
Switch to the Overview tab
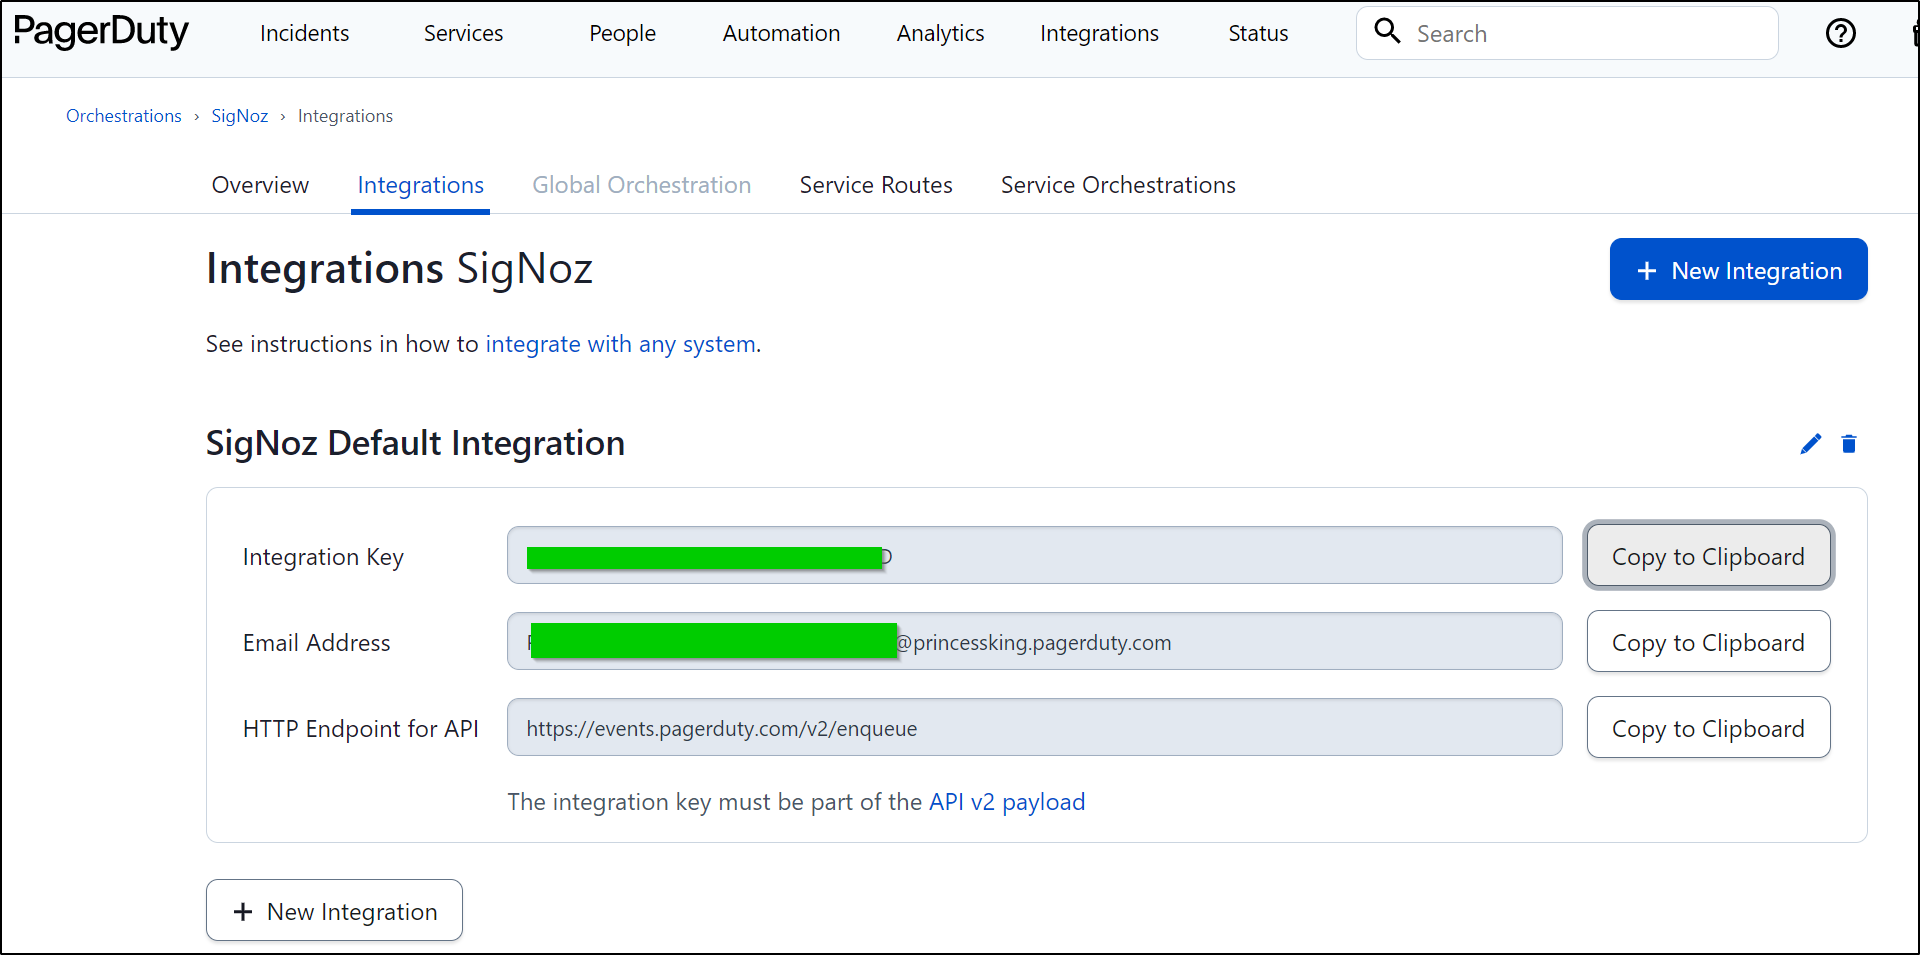pos(260,185)
